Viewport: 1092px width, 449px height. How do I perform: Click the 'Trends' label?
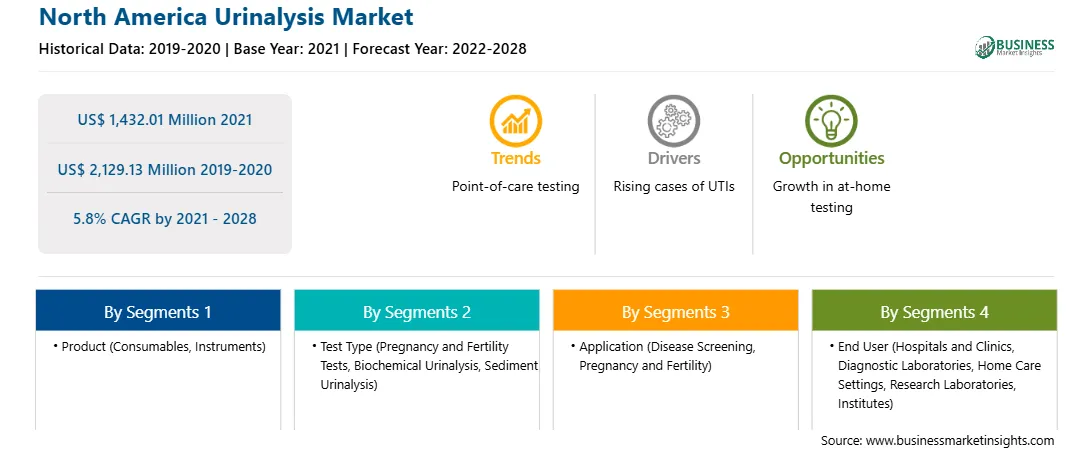[515, 158]
